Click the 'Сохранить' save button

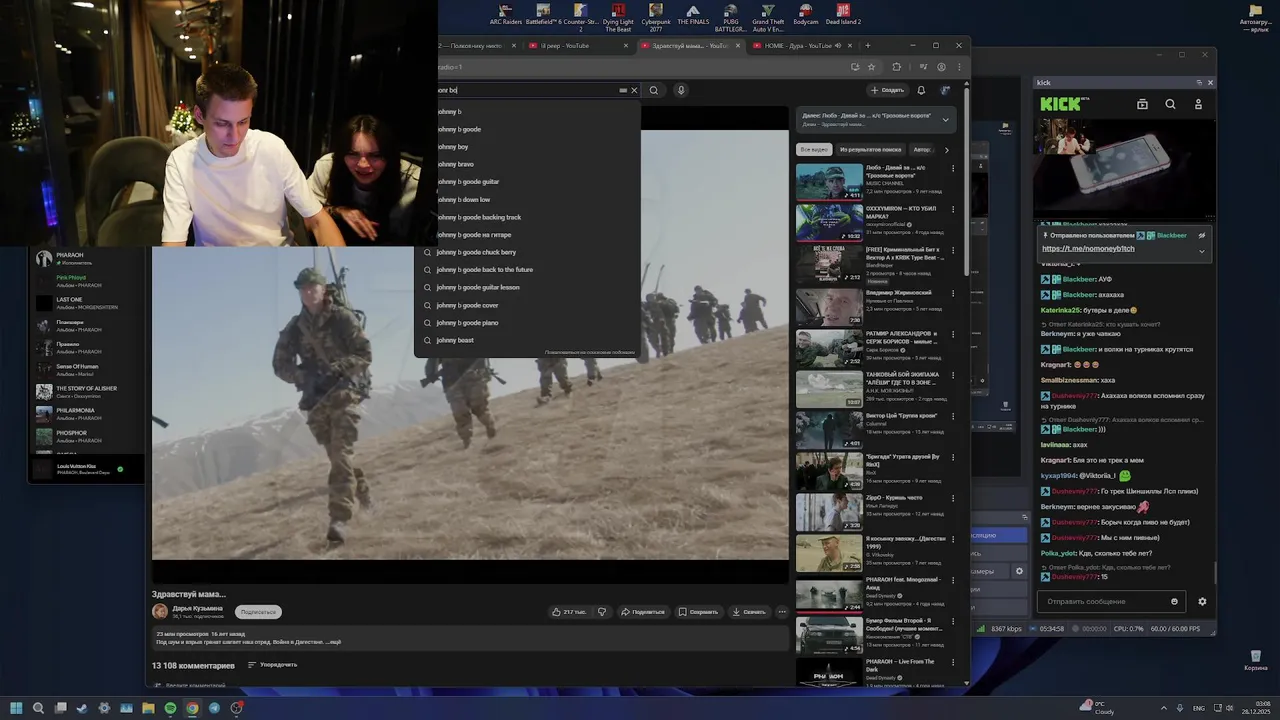point(698,612)
